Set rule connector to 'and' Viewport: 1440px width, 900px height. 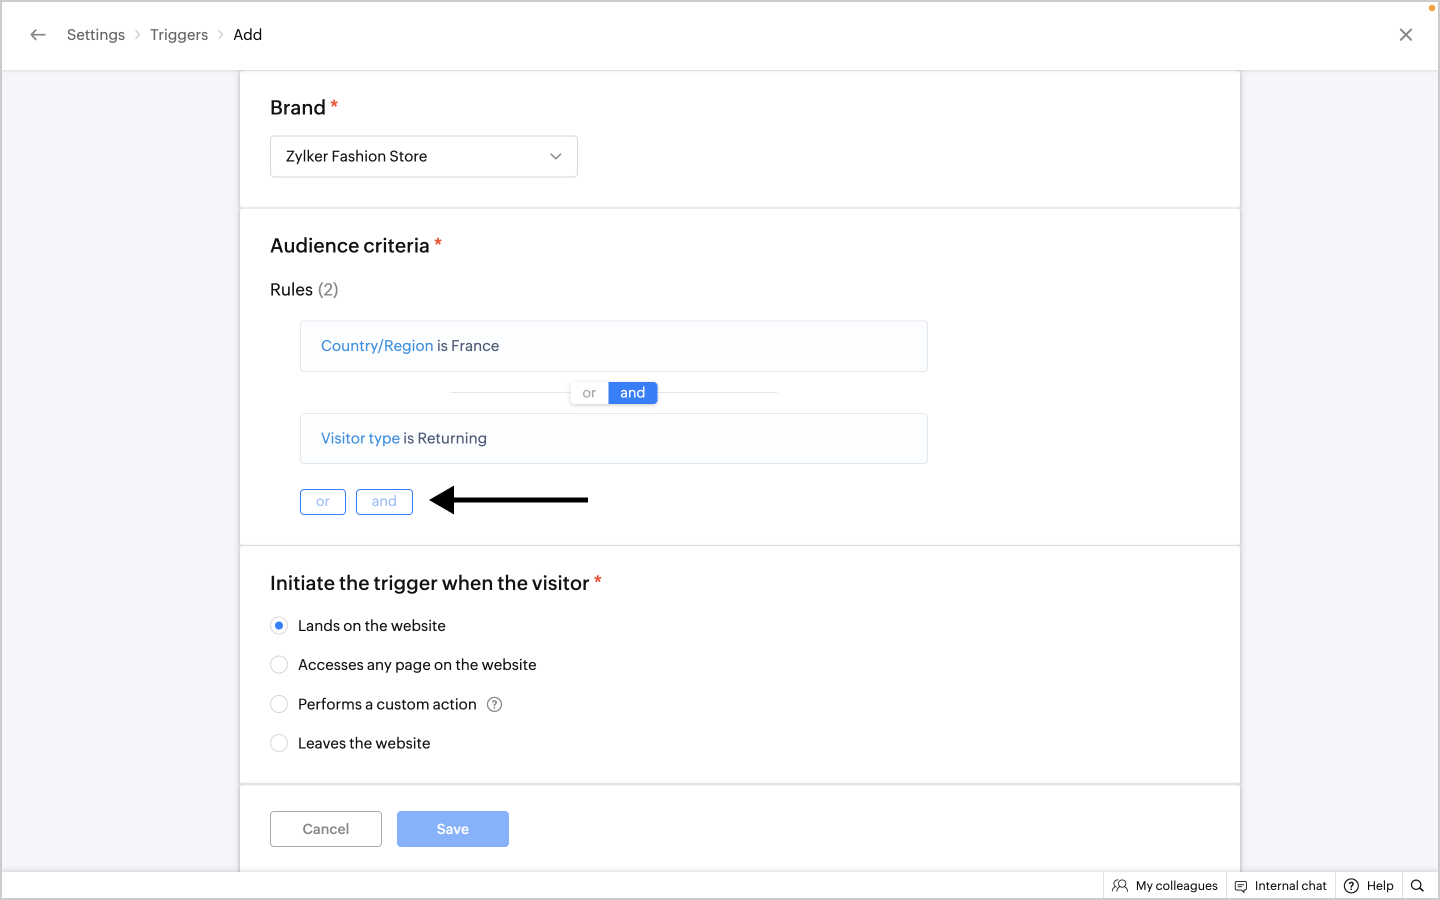[632, 393]
